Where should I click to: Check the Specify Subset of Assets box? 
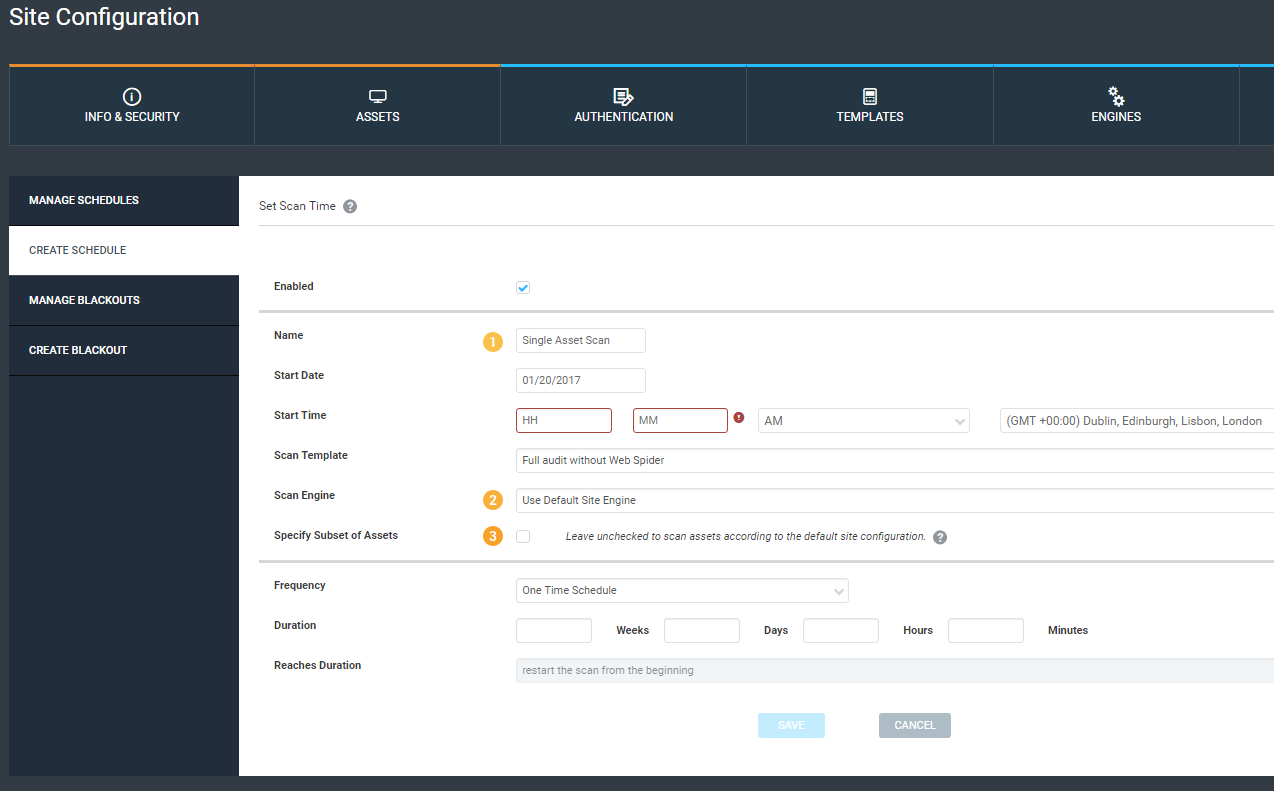523,537
